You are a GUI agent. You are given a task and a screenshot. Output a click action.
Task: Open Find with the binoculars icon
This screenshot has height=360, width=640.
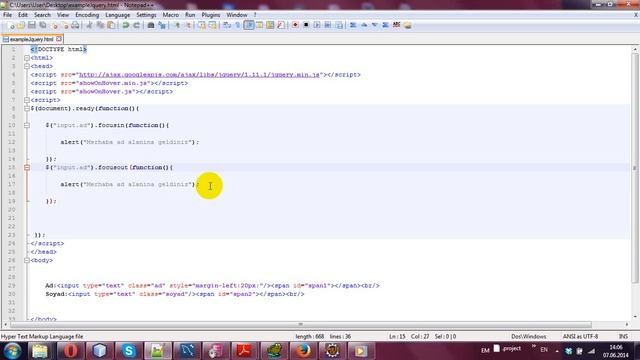point(151,25)
